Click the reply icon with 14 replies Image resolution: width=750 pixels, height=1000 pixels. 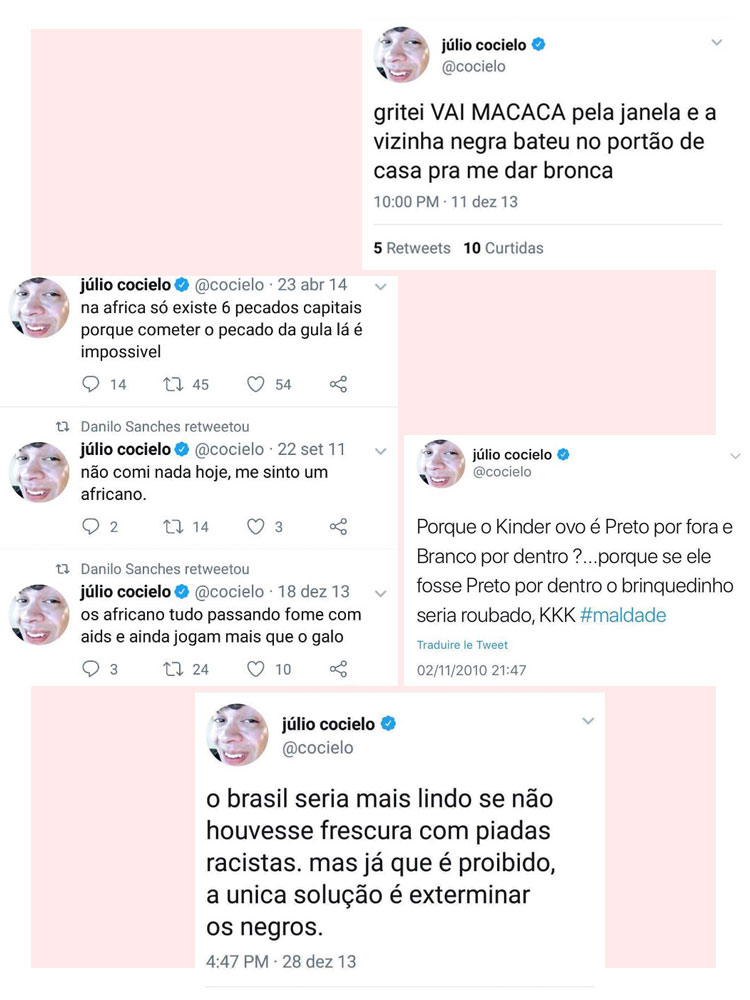click(91, 384)
